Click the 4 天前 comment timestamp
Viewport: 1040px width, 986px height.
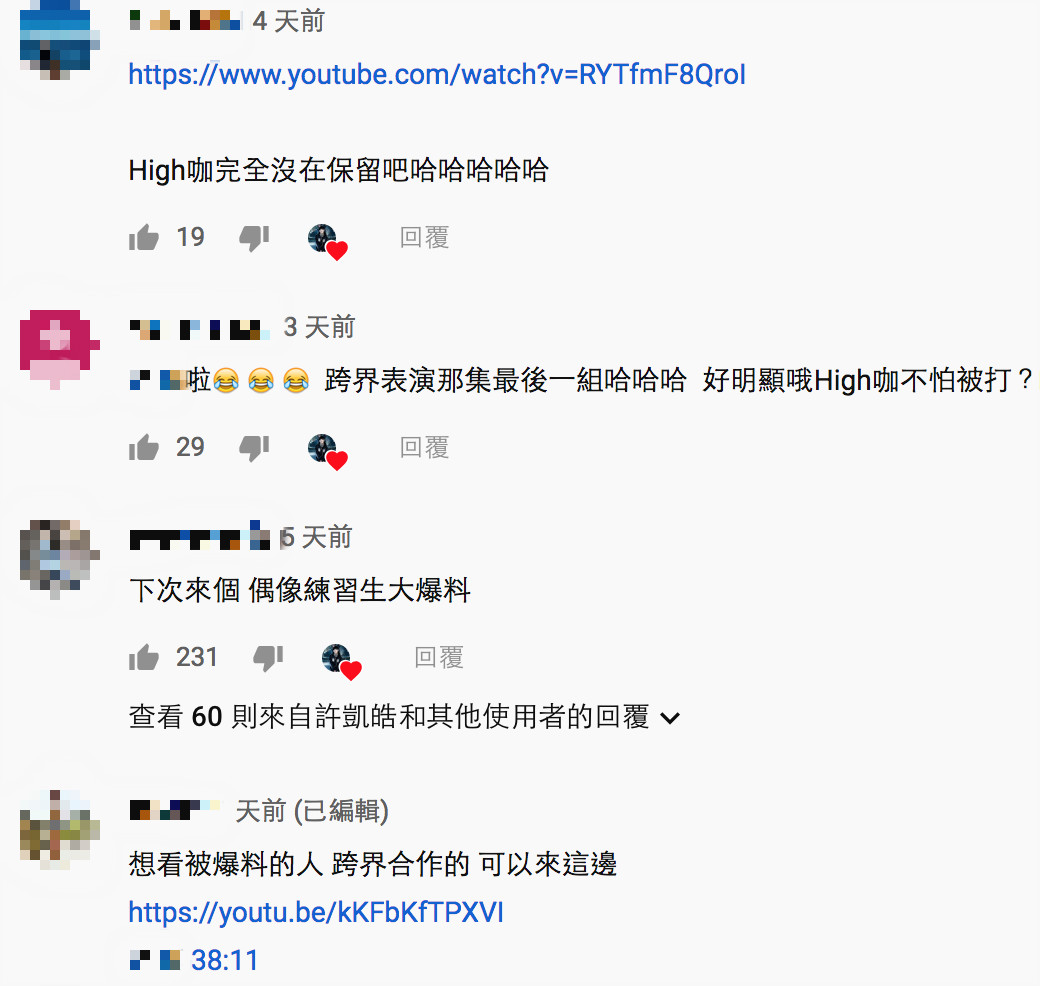pos(289,21)
